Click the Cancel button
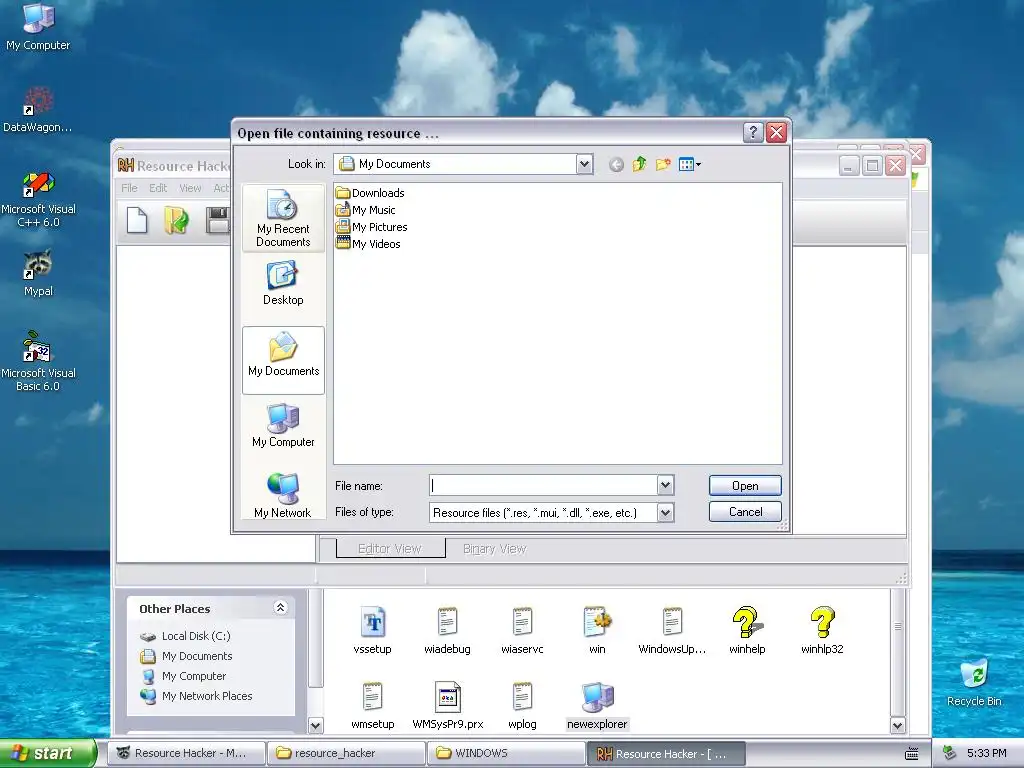The width and height of the screenshot is (1024, 768). (745, 512)
